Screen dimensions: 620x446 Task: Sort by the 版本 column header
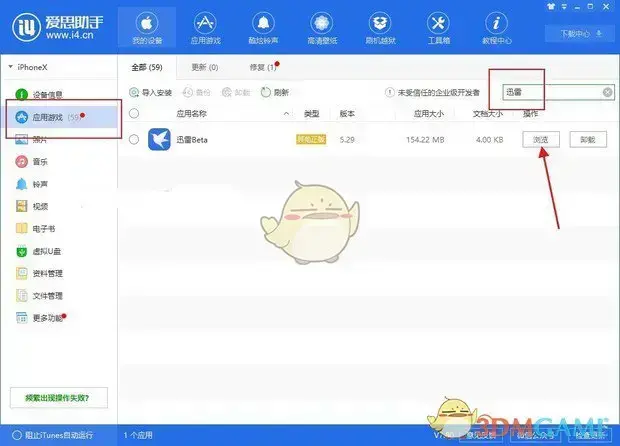click(x=347, y=114)
